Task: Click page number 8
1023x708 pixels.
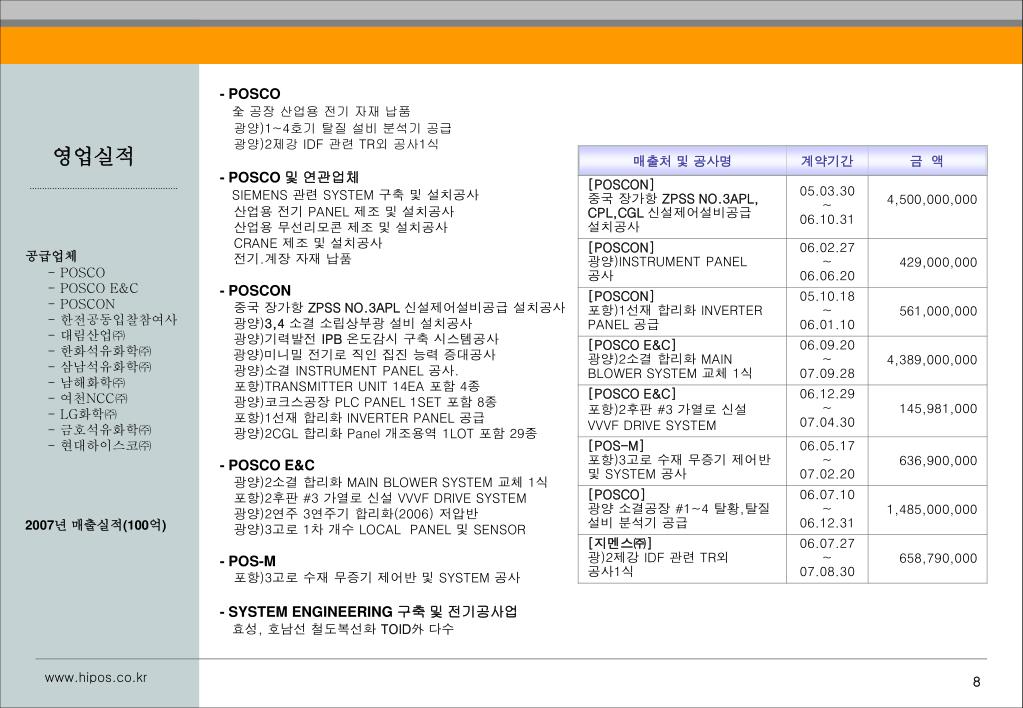Action: coord(976,683)
